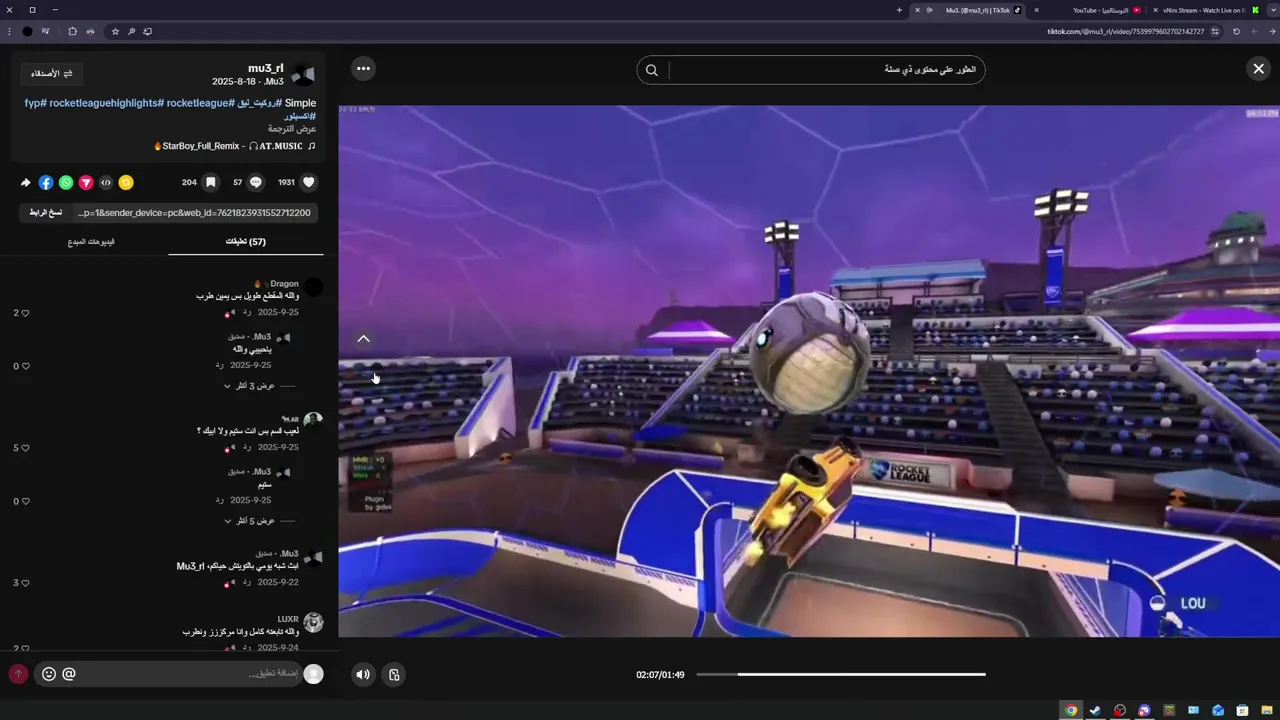Open Chrome from the taskbar
Image resolution: width=1280 pixels, height=720 pixels.
(1071, 711)
